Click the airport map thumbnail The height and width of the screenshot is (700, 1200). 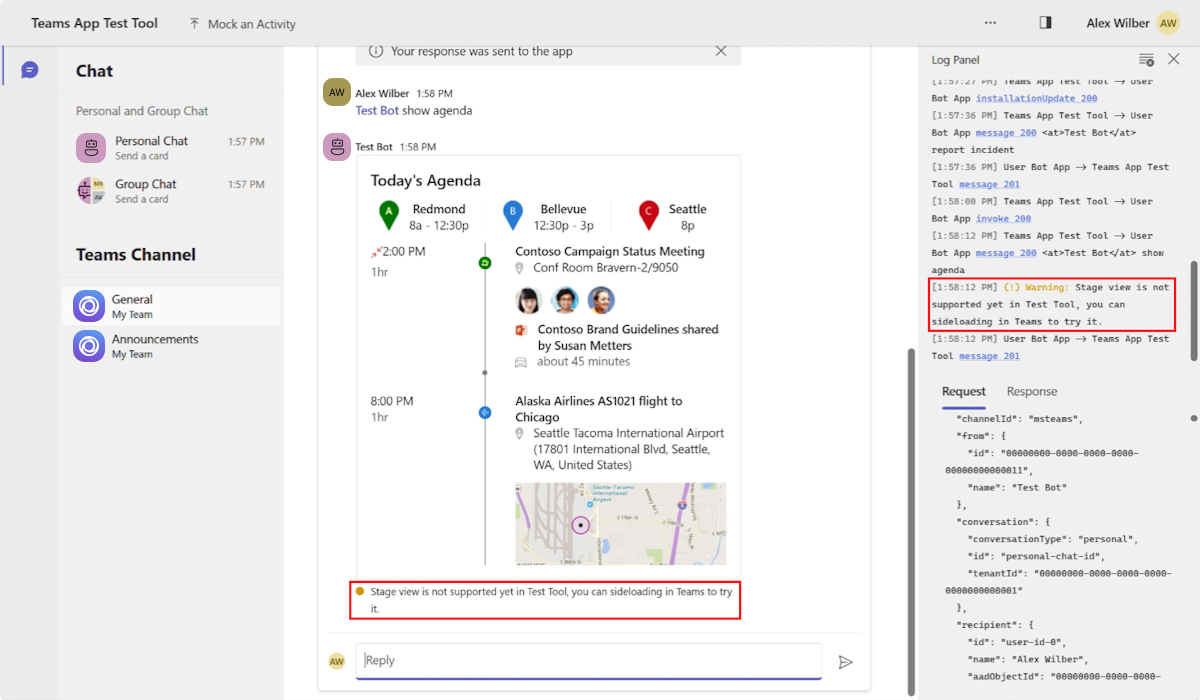tap(620, 524)
